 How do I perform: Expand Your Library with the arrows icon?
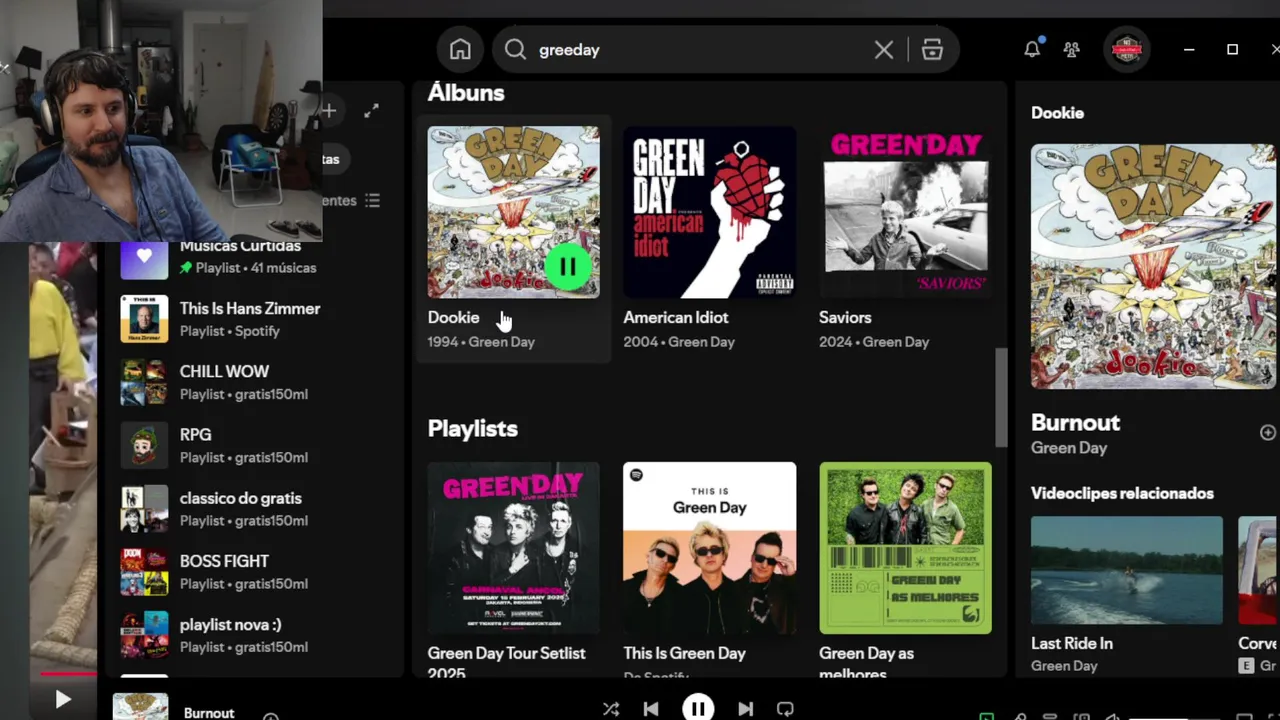point(371,111)
